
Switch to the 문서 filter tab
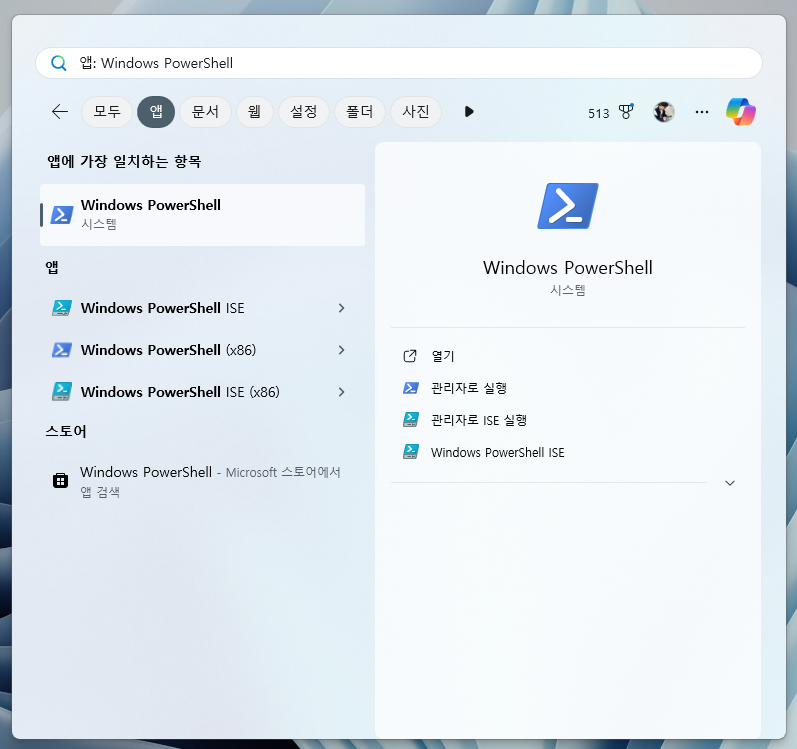[205, 111]
